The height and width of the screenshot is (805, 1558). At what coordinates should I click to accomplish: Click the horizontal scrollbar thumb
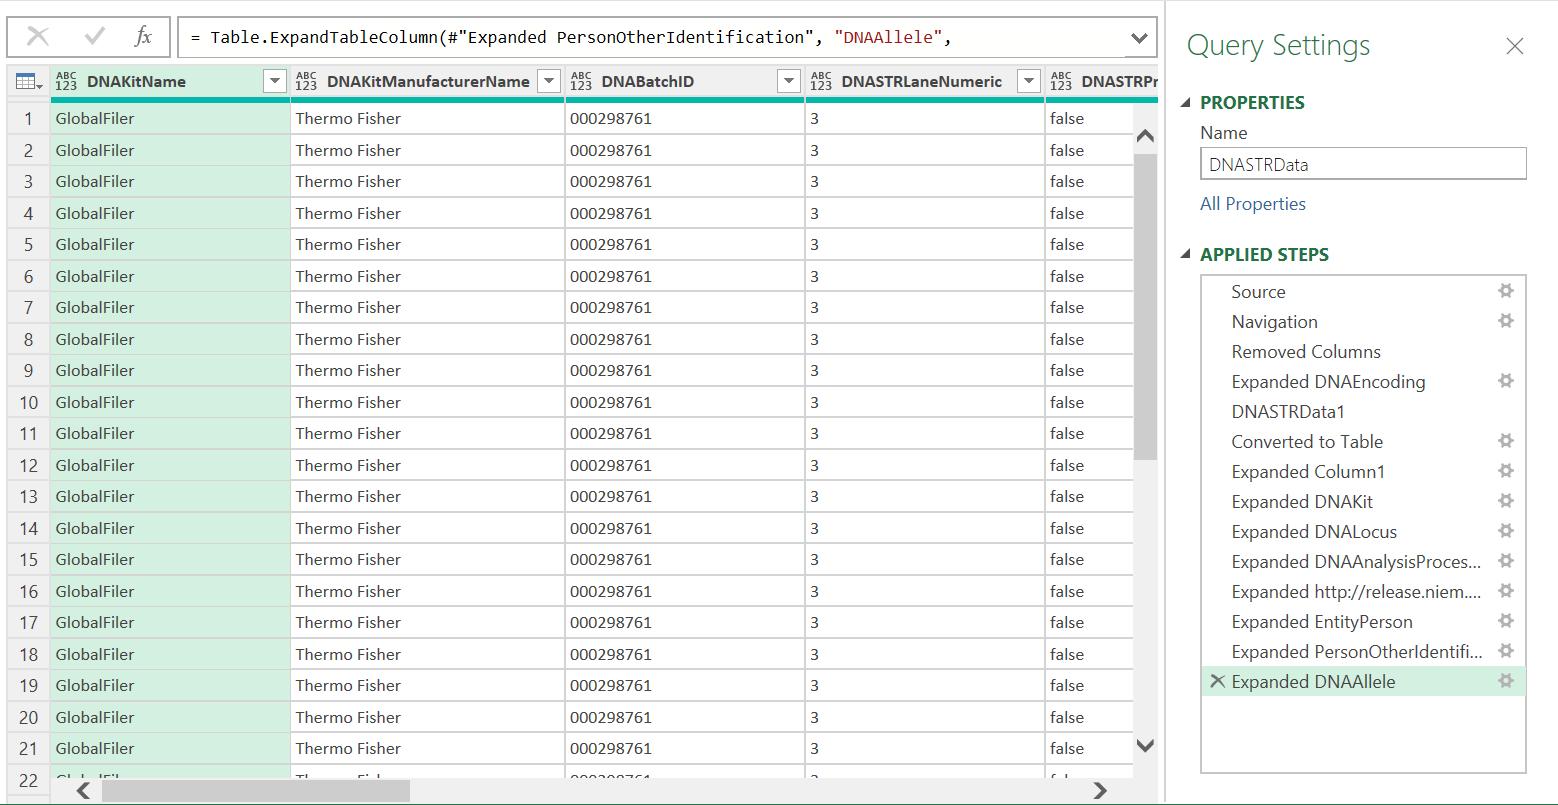pyautogui.click(x=256, y=791)
